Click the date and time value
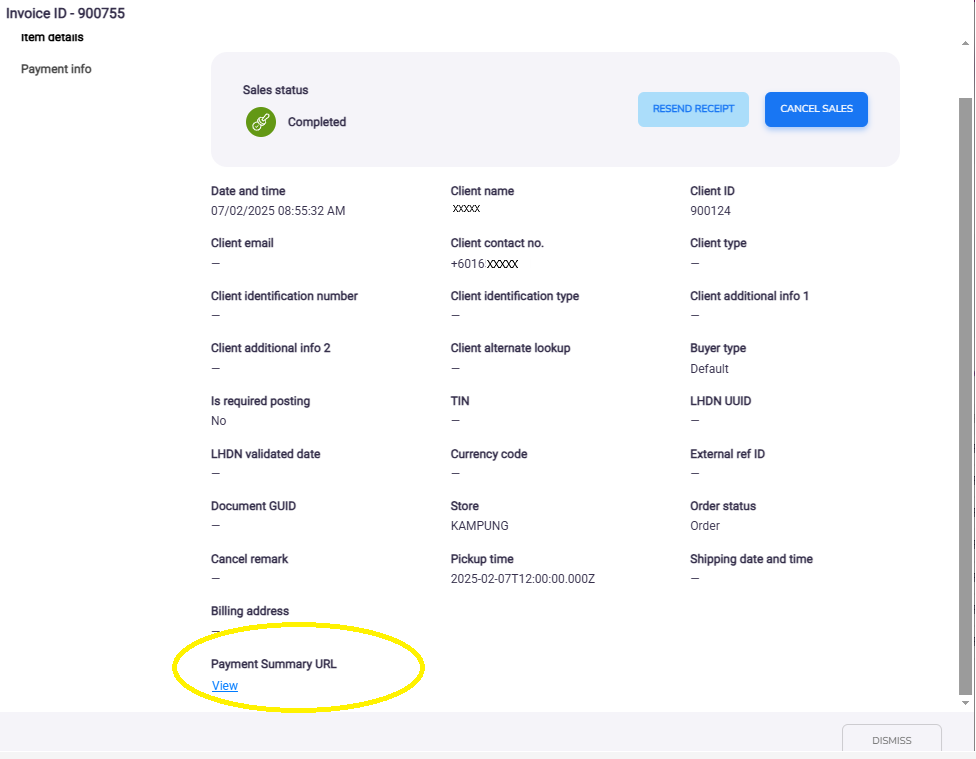 click(277, 210)
